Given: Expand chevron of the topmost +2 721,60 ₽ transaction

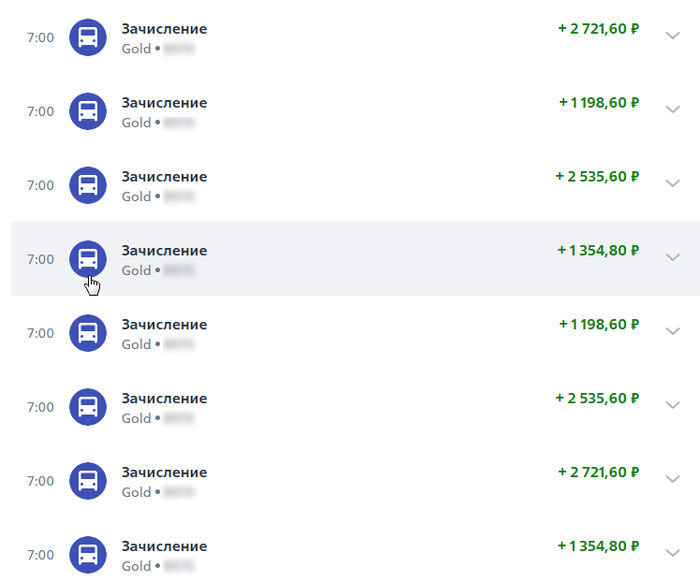Looking at the screenshot, I should [x=672, y=35].
